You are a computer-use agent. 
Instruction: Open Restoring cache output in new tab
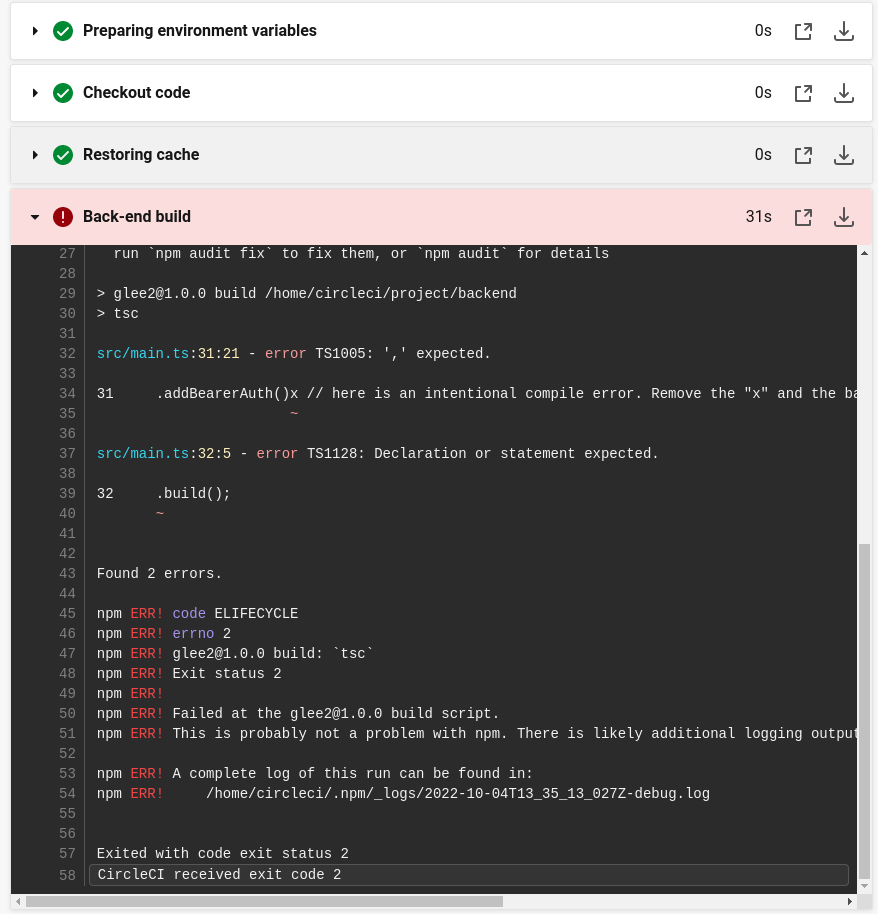tap(803, 155)
